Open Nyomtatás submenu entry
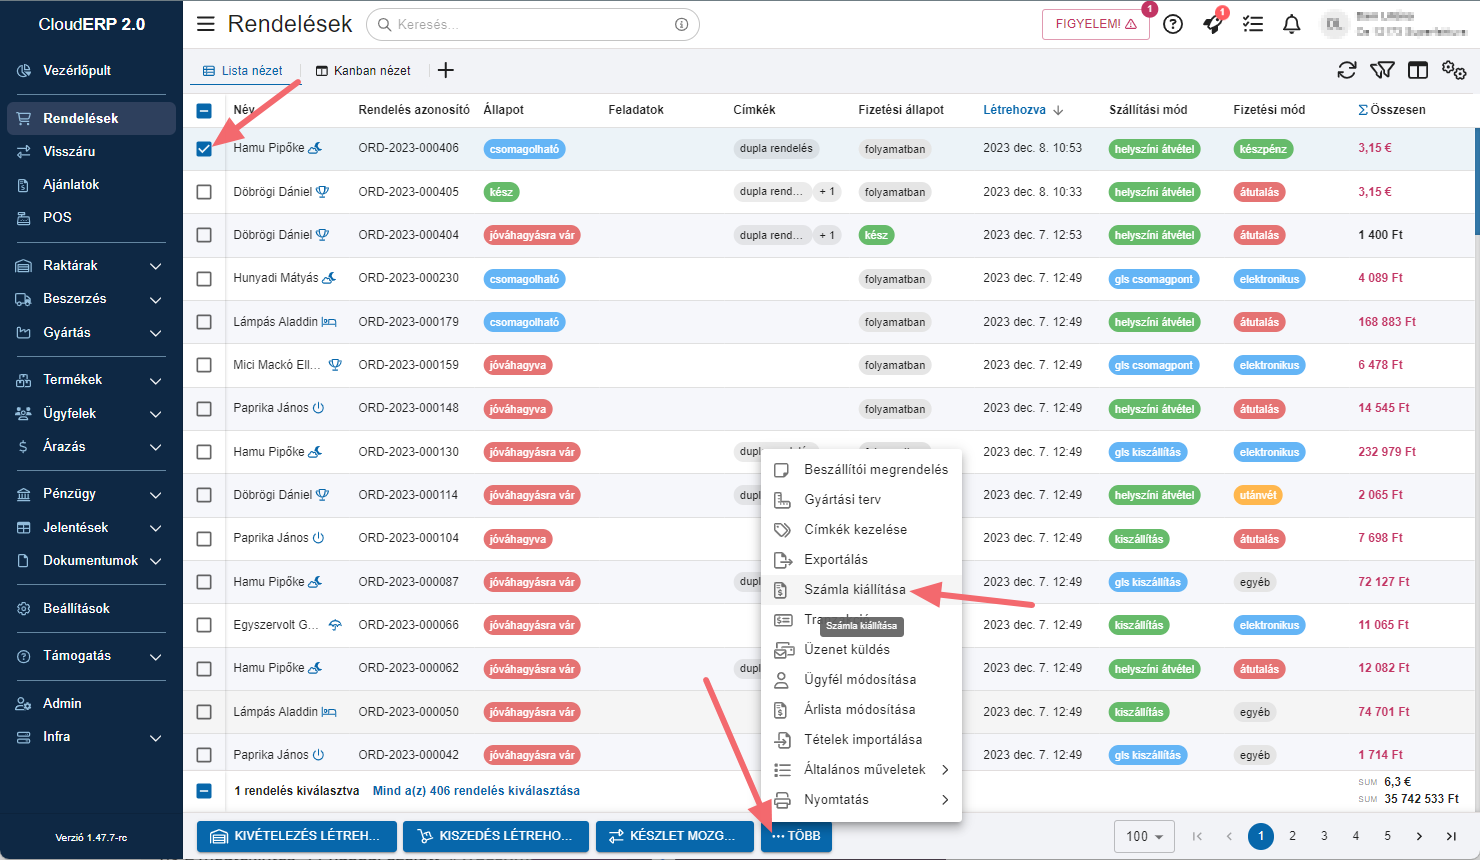This screenshot has height=860, width=1480. [x=861, y=799]
